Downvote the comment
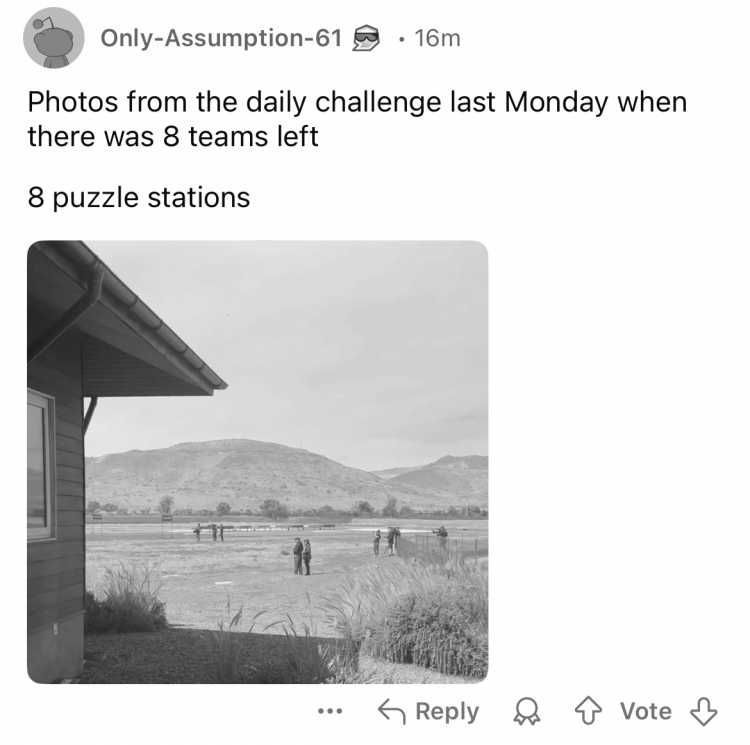750x745 pixels. (x=703, y=712)
